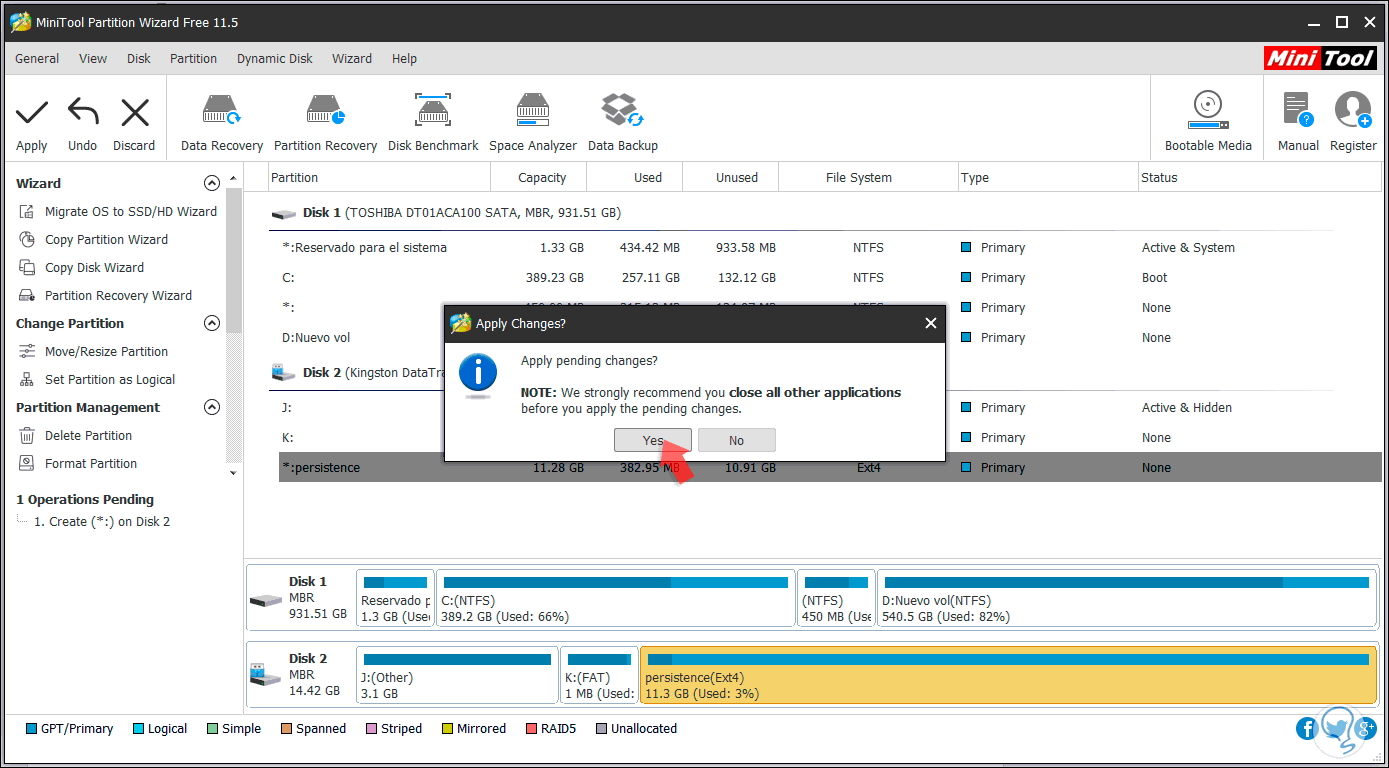
Task: Select the Disk 2 drive icon in disk map
Action: [265, 675]
